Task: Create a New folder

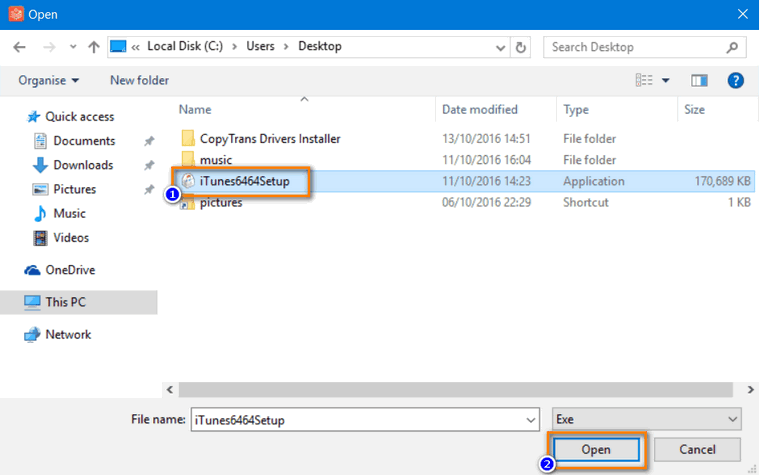Action: tap(139, 80)
